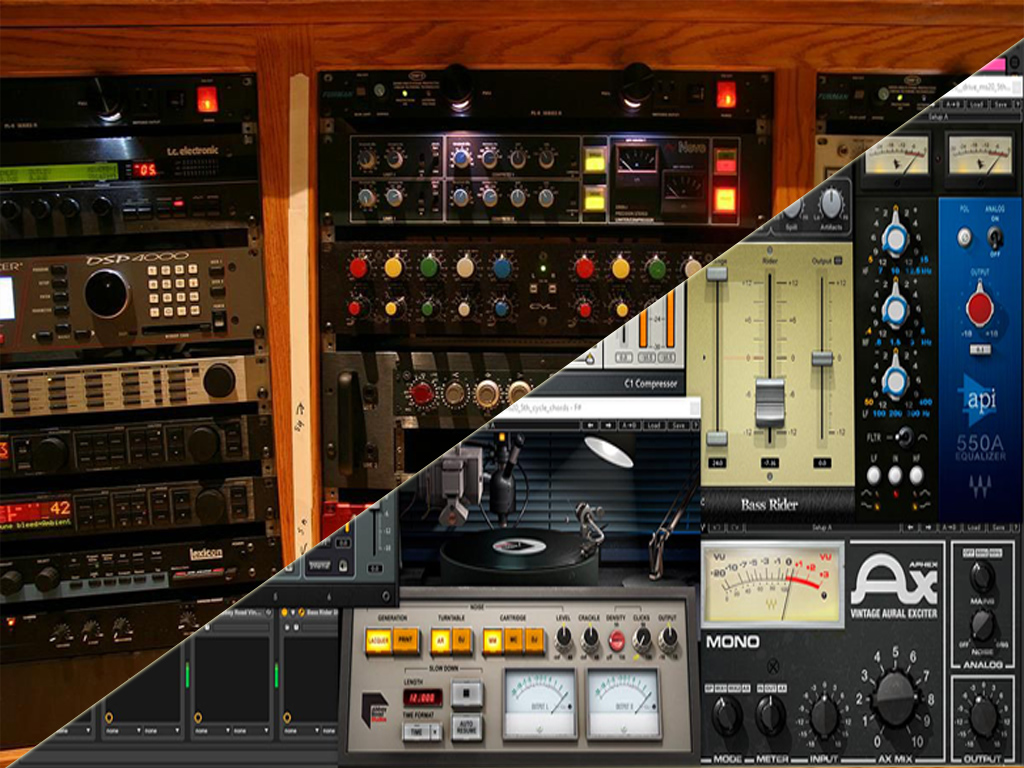Click the Output R VU meter

pos(623,703)
